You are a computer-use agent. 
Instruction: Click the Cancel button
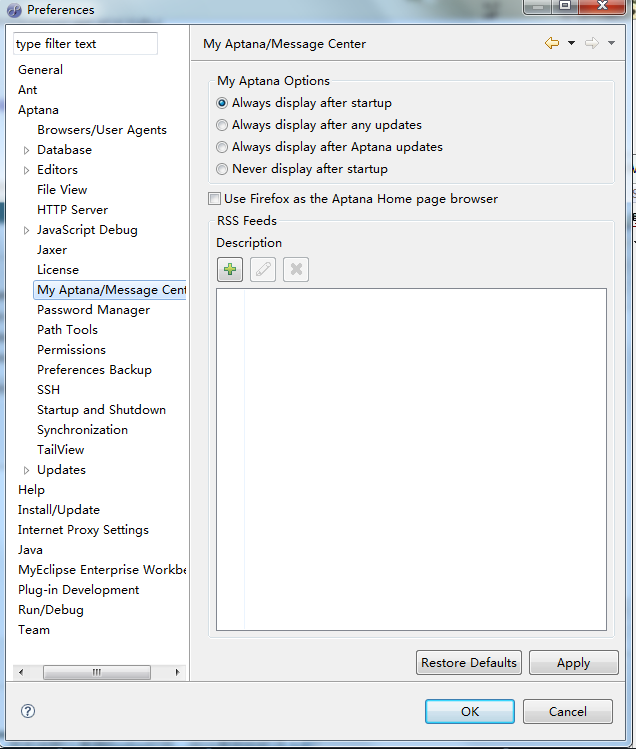[x=568, y=711]
